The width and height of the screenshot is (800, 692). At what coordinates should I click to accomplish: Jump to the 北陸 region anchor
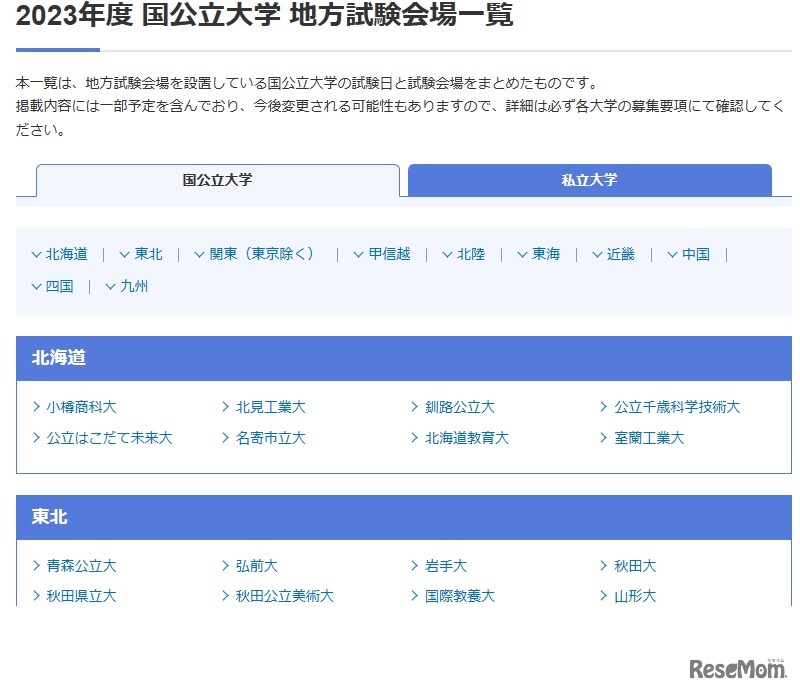click(464, 254)
